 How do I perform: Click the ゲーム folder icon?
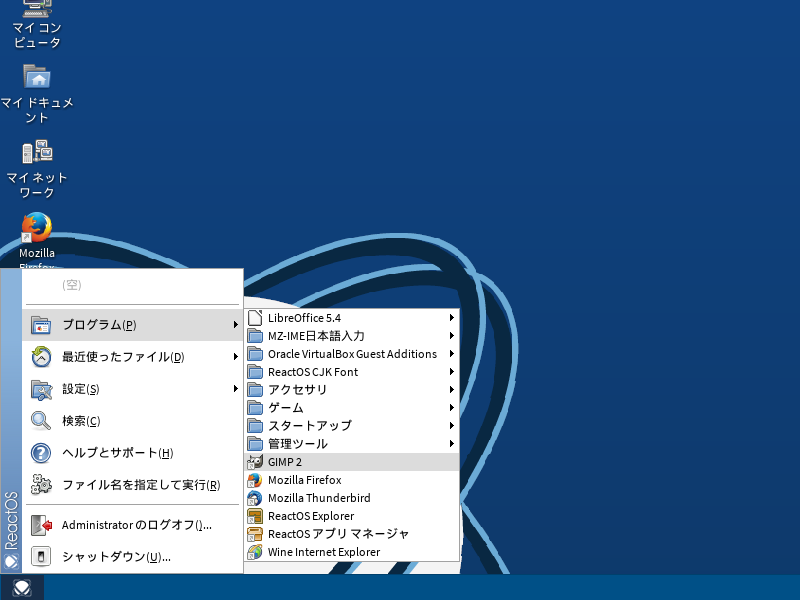pyautogui.click(x=255, y=408)
